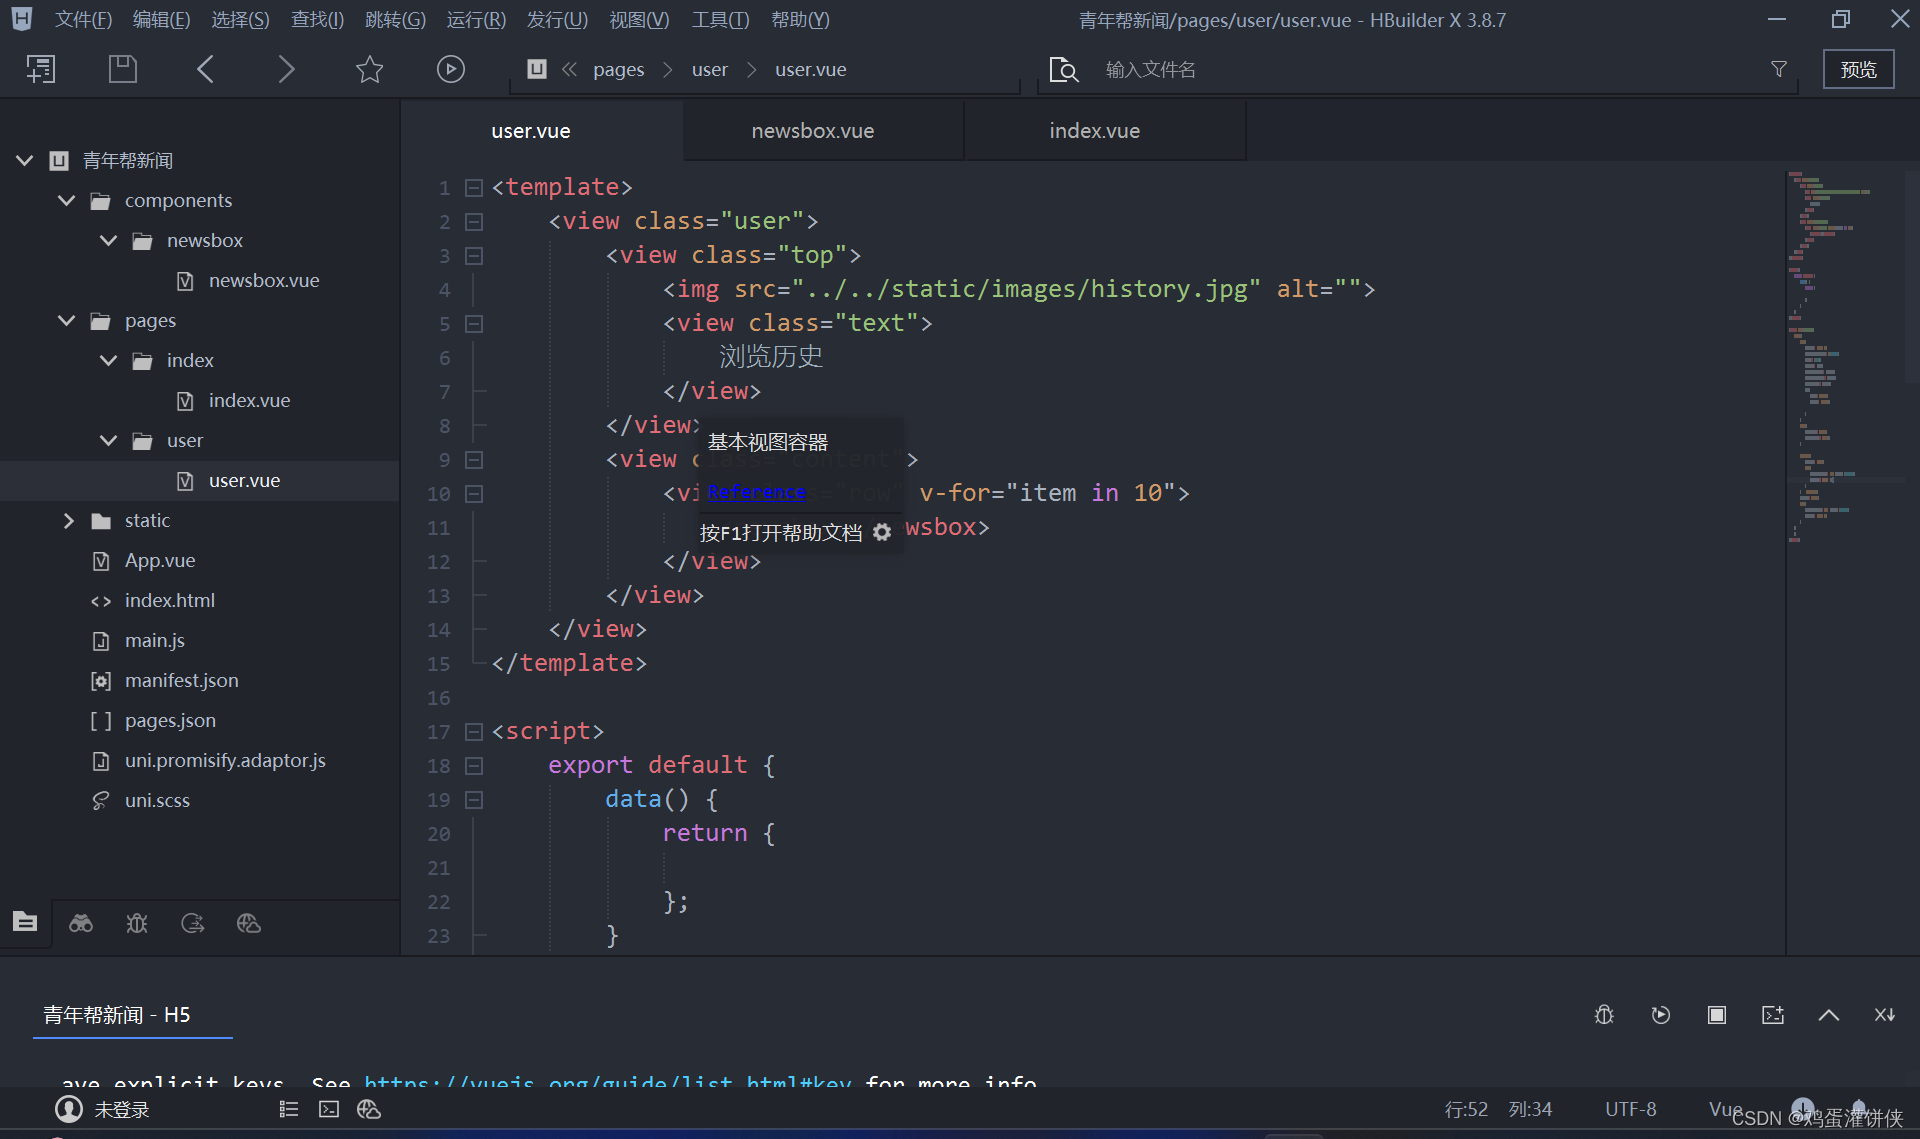Open the 文件(F) menu
The image size is (1920, 1139).
(x=83, y=20)
